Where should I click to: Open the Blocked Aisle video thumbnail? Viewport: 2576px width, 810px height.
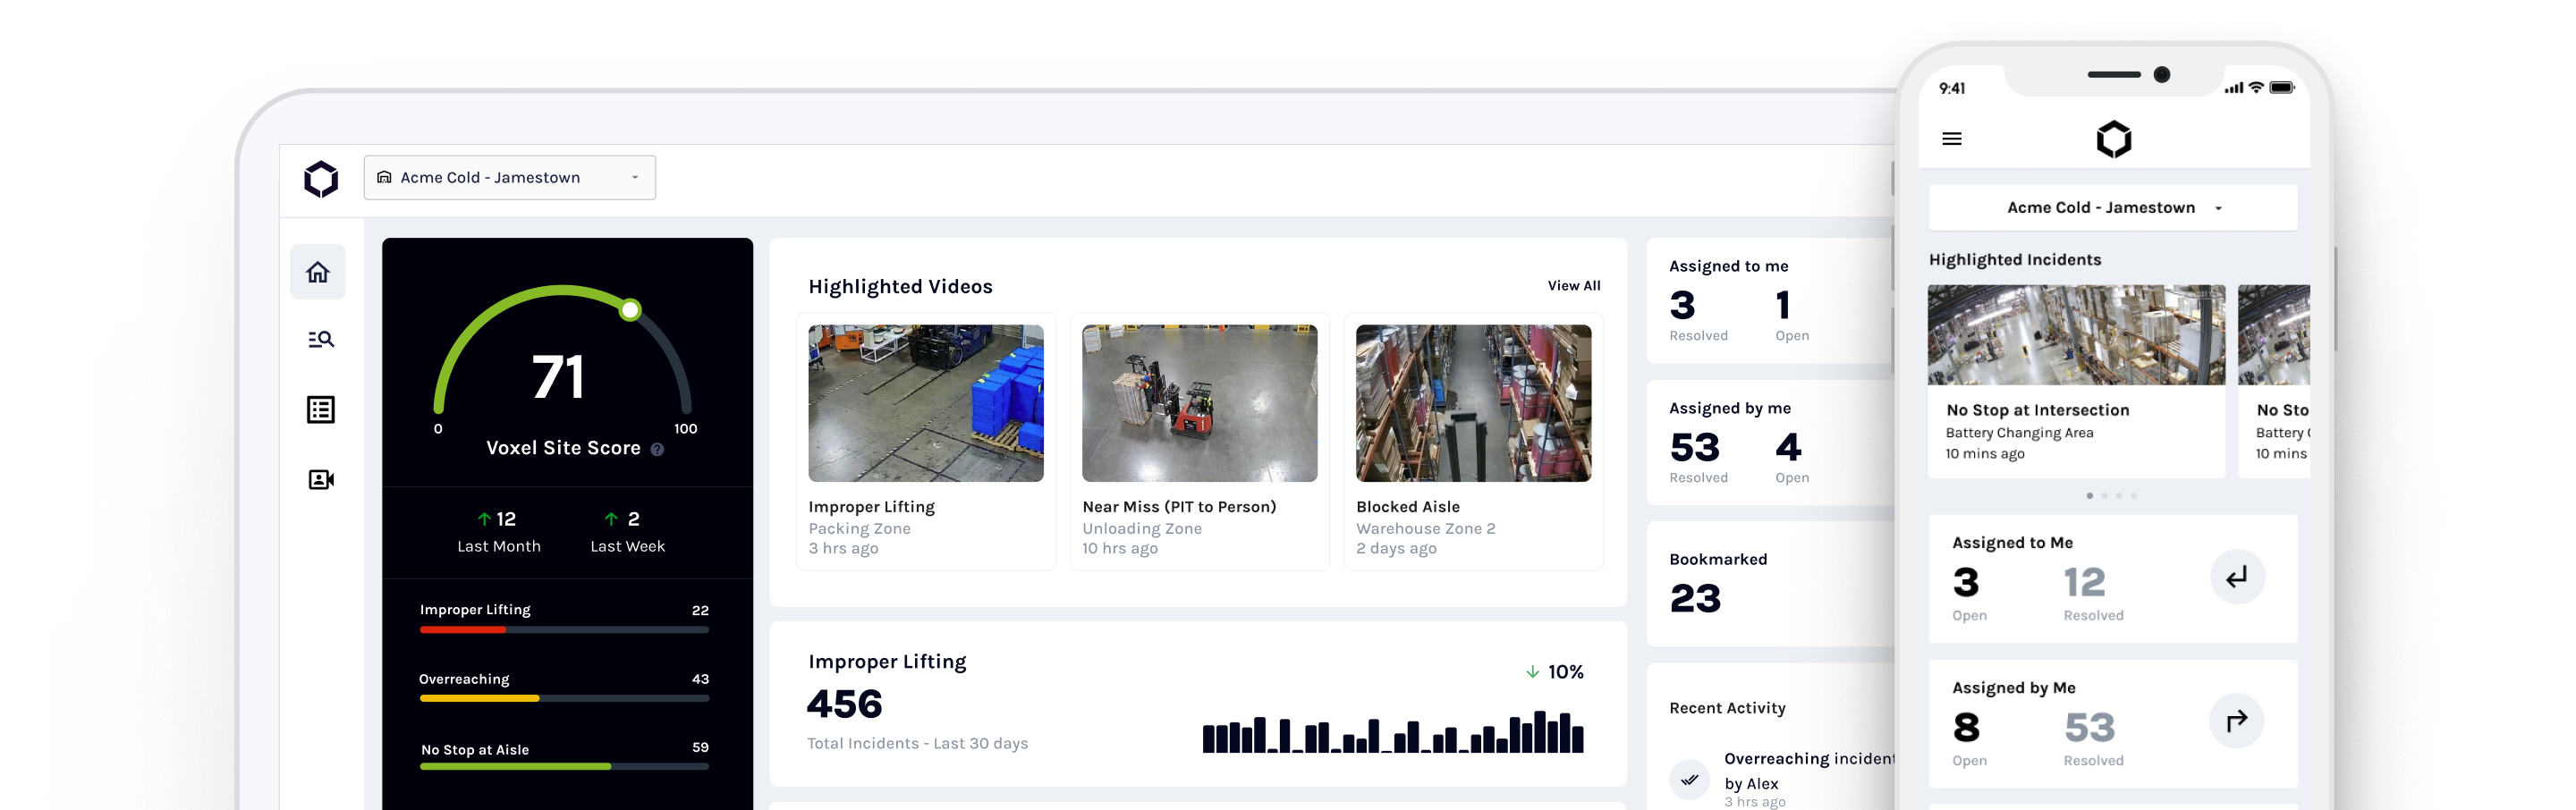(1473, 403)
